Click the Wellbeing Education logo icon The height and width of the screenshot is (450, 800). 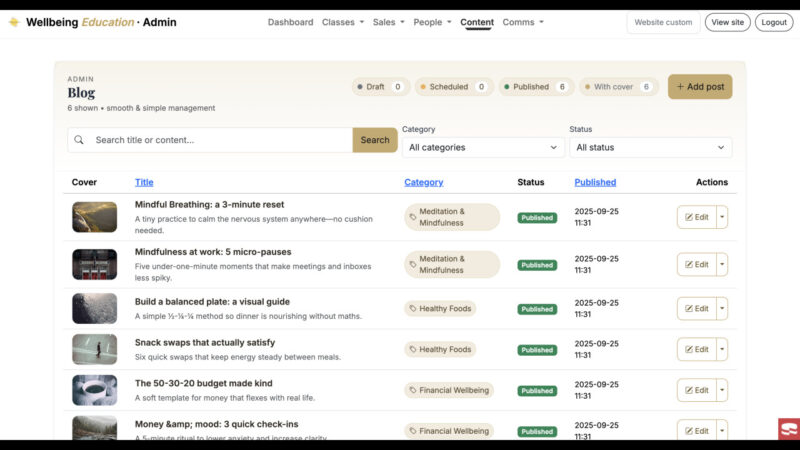[14, 22]
